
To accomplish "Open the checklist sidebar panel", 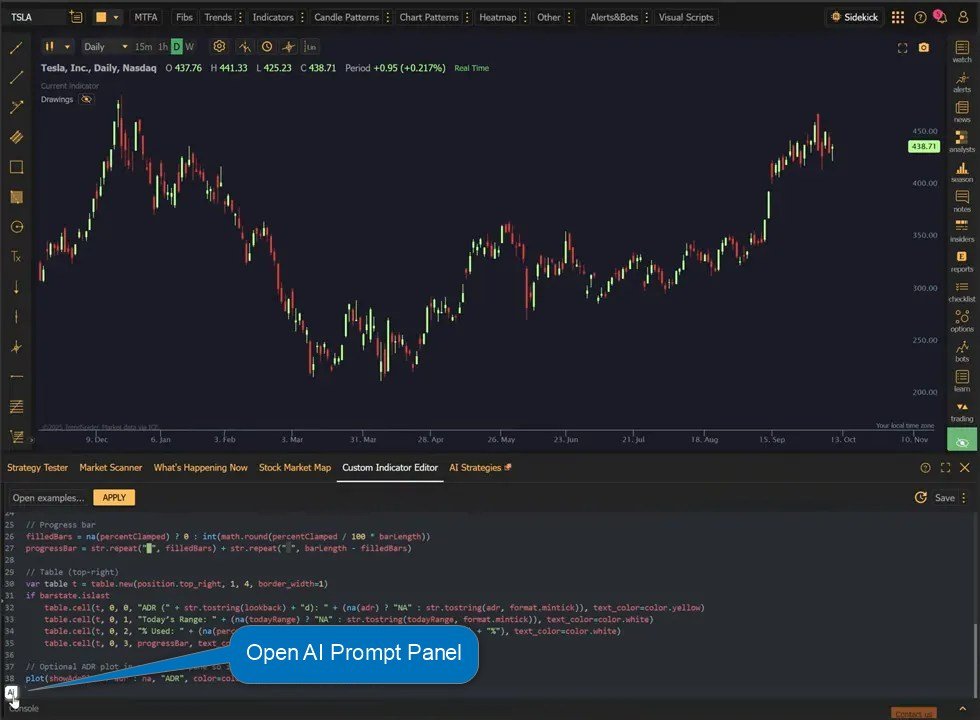I will [962, 291].
